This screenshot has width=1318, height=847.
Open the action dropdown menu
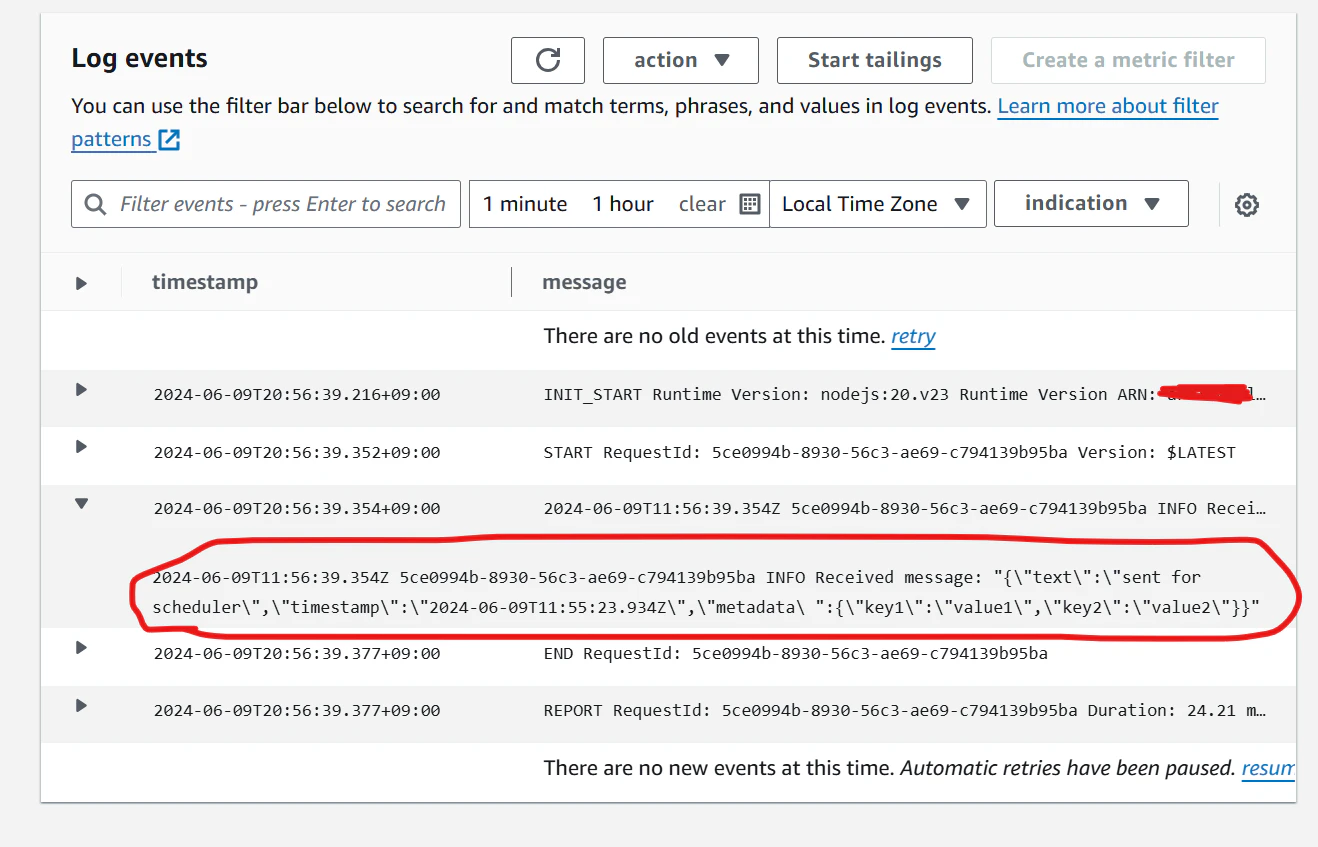(681, 60)
